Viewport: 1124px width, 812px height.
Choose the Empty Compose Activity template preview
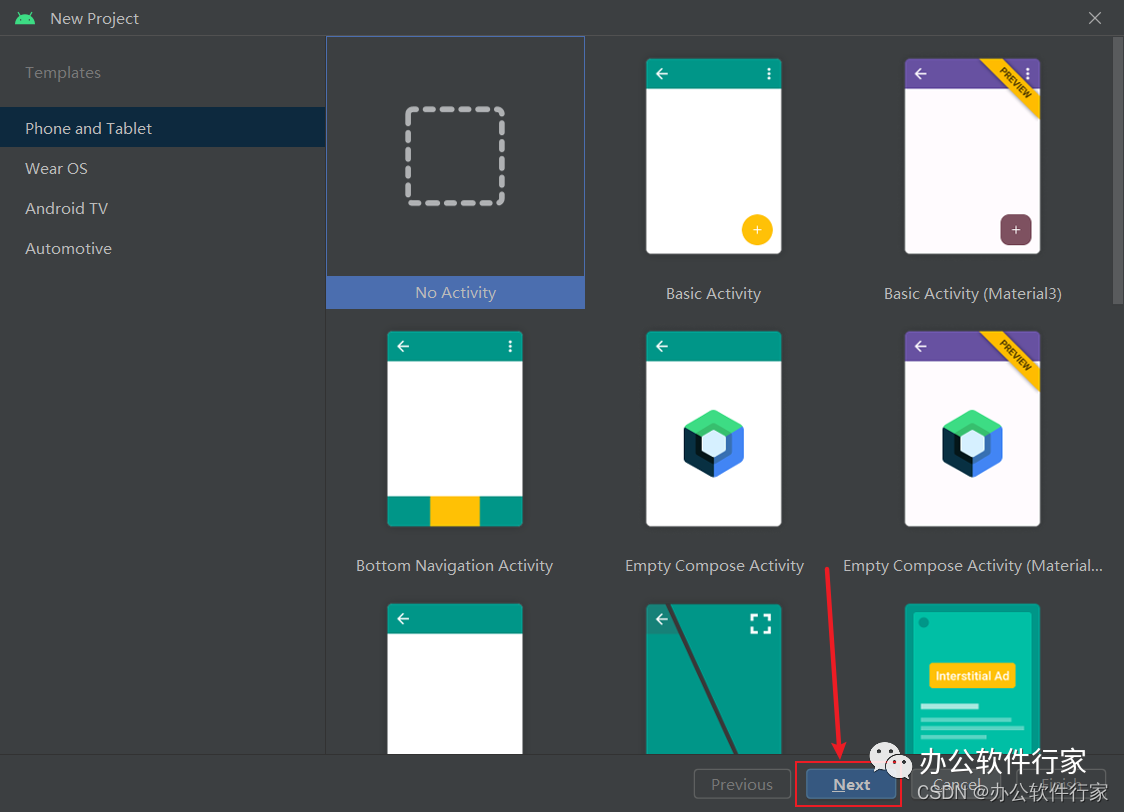click(x=713, y=429)
